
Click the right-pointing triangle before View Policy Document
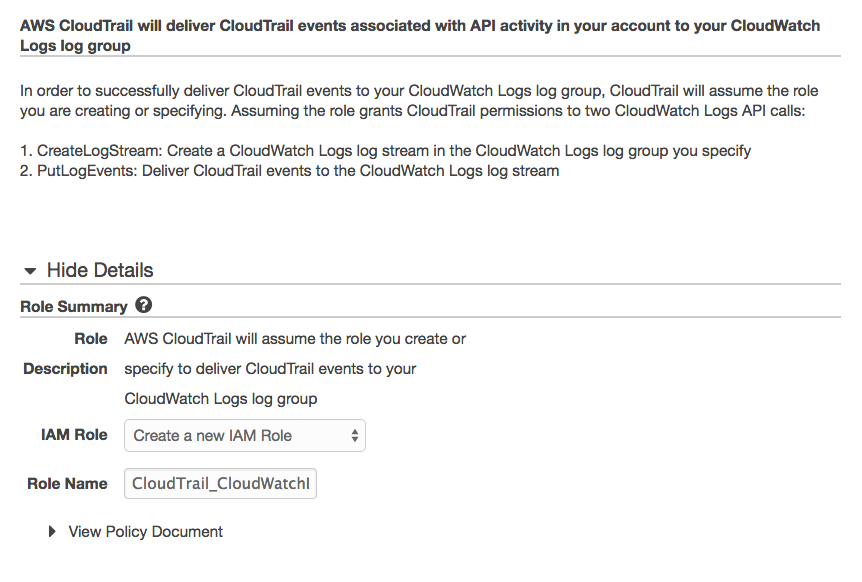(52, 531)
